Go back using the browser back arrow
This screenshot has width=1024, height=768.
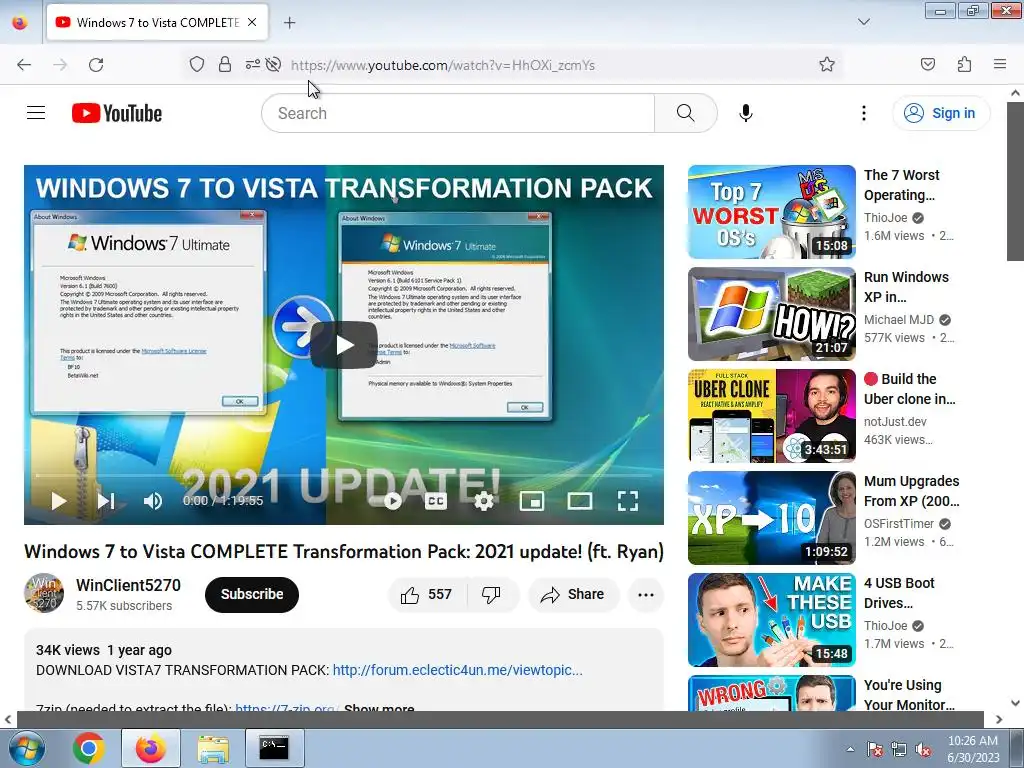click(x=24, y=65)
